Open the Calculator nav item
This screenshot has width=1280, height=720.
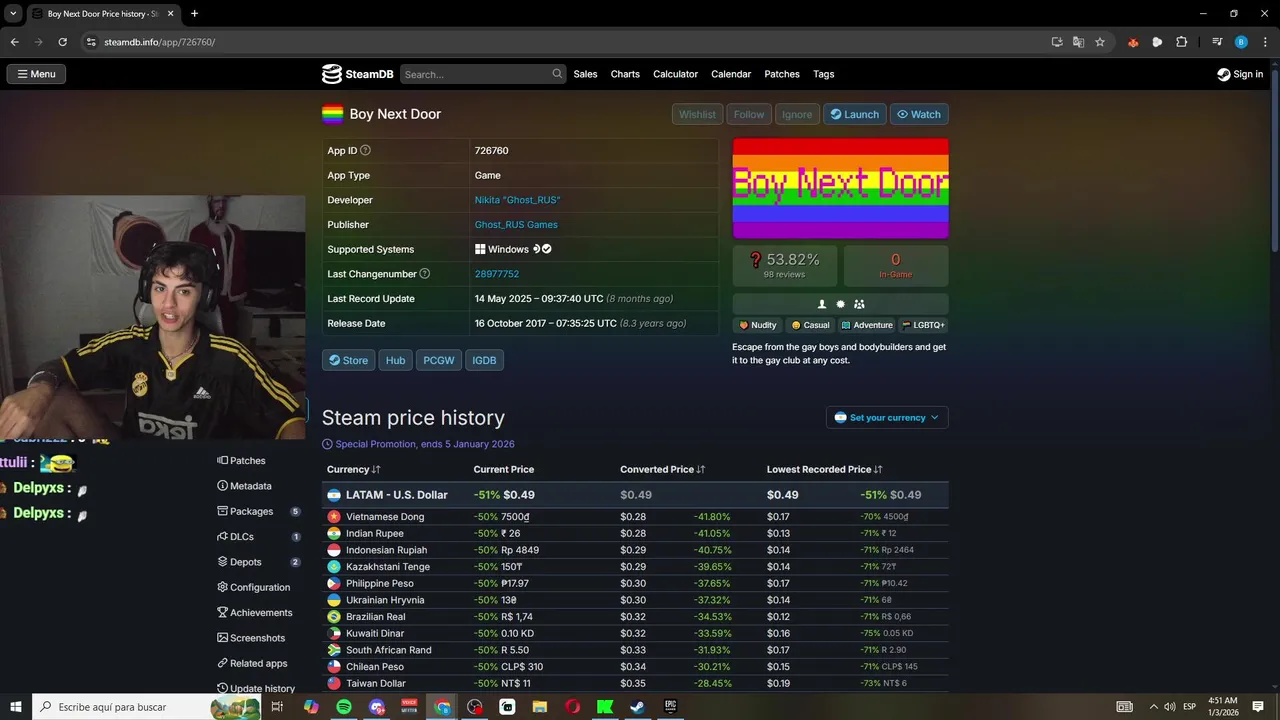tap(675, 74)
